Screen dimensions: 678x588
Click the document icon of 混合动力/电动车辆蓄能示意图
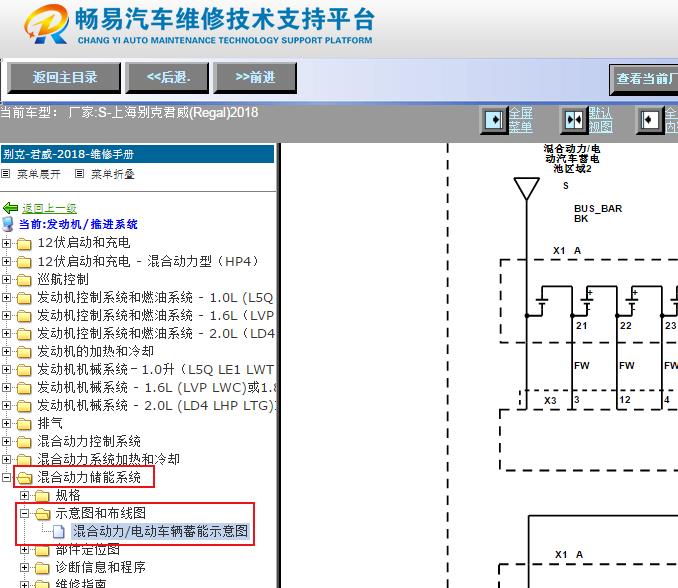tap(59, 532)
